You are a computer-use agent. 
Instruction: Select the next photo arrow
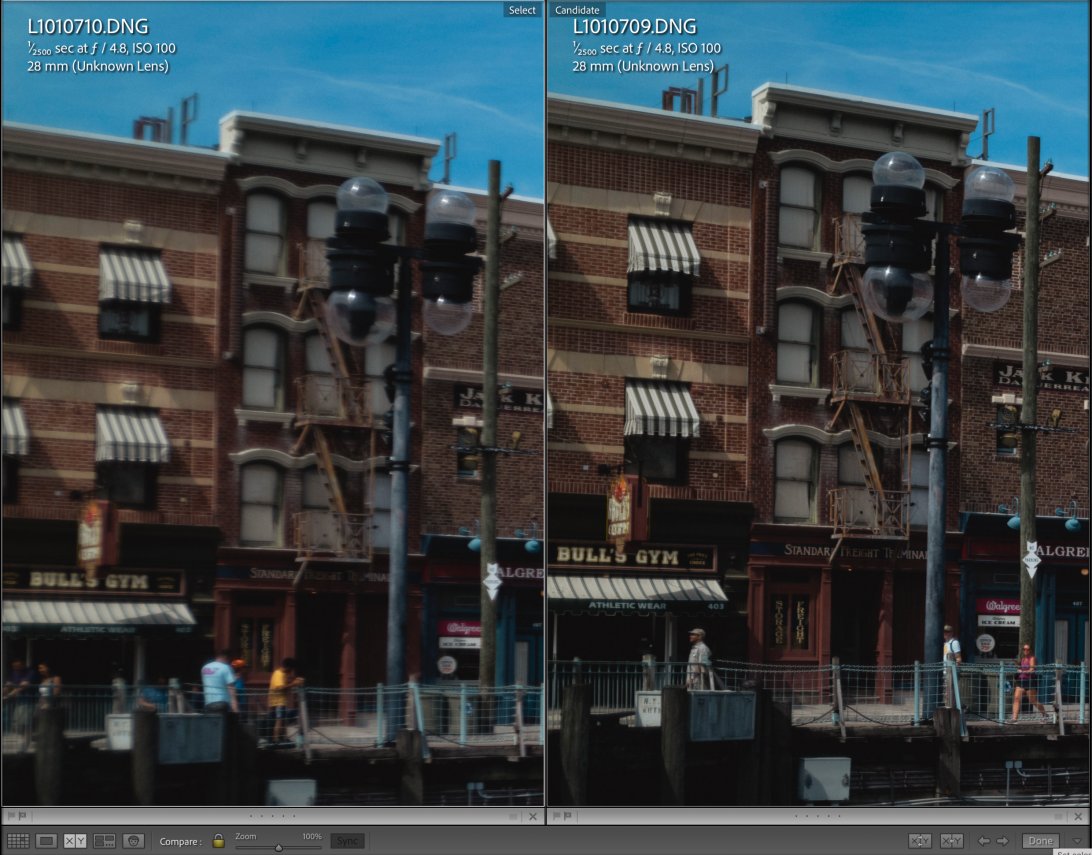pyautogui.click(x=1003, y=841)
